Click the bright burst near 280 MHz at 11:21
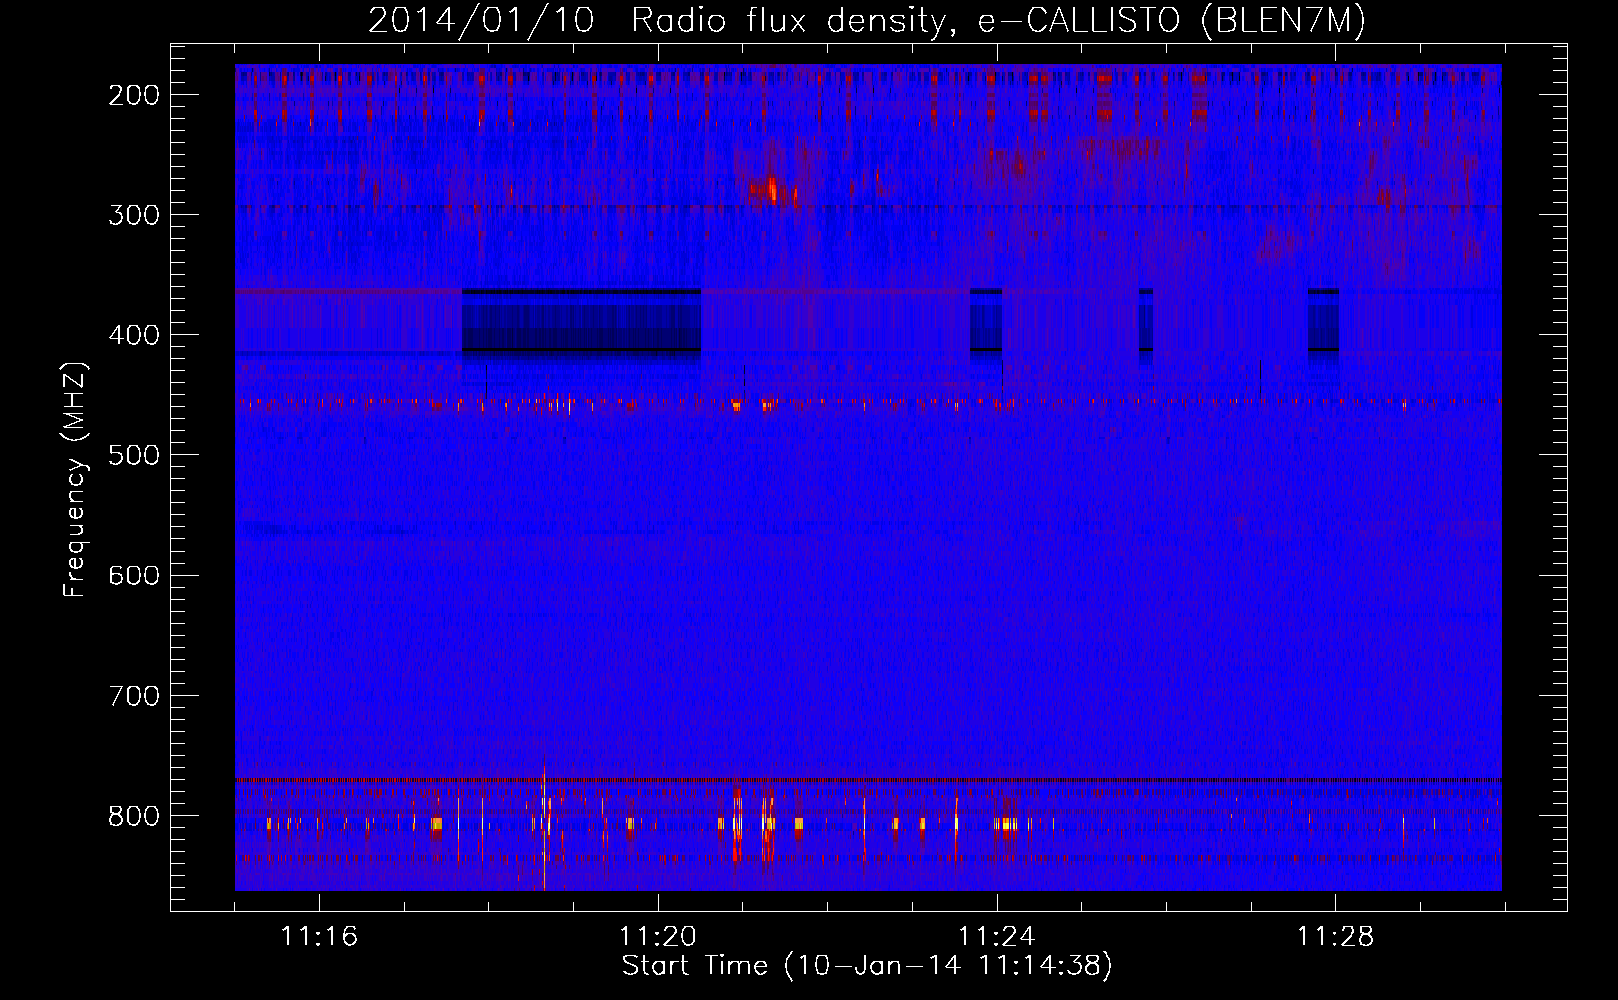Image resolution: width=1618 pixels, height=1000 pixels. 772,189
